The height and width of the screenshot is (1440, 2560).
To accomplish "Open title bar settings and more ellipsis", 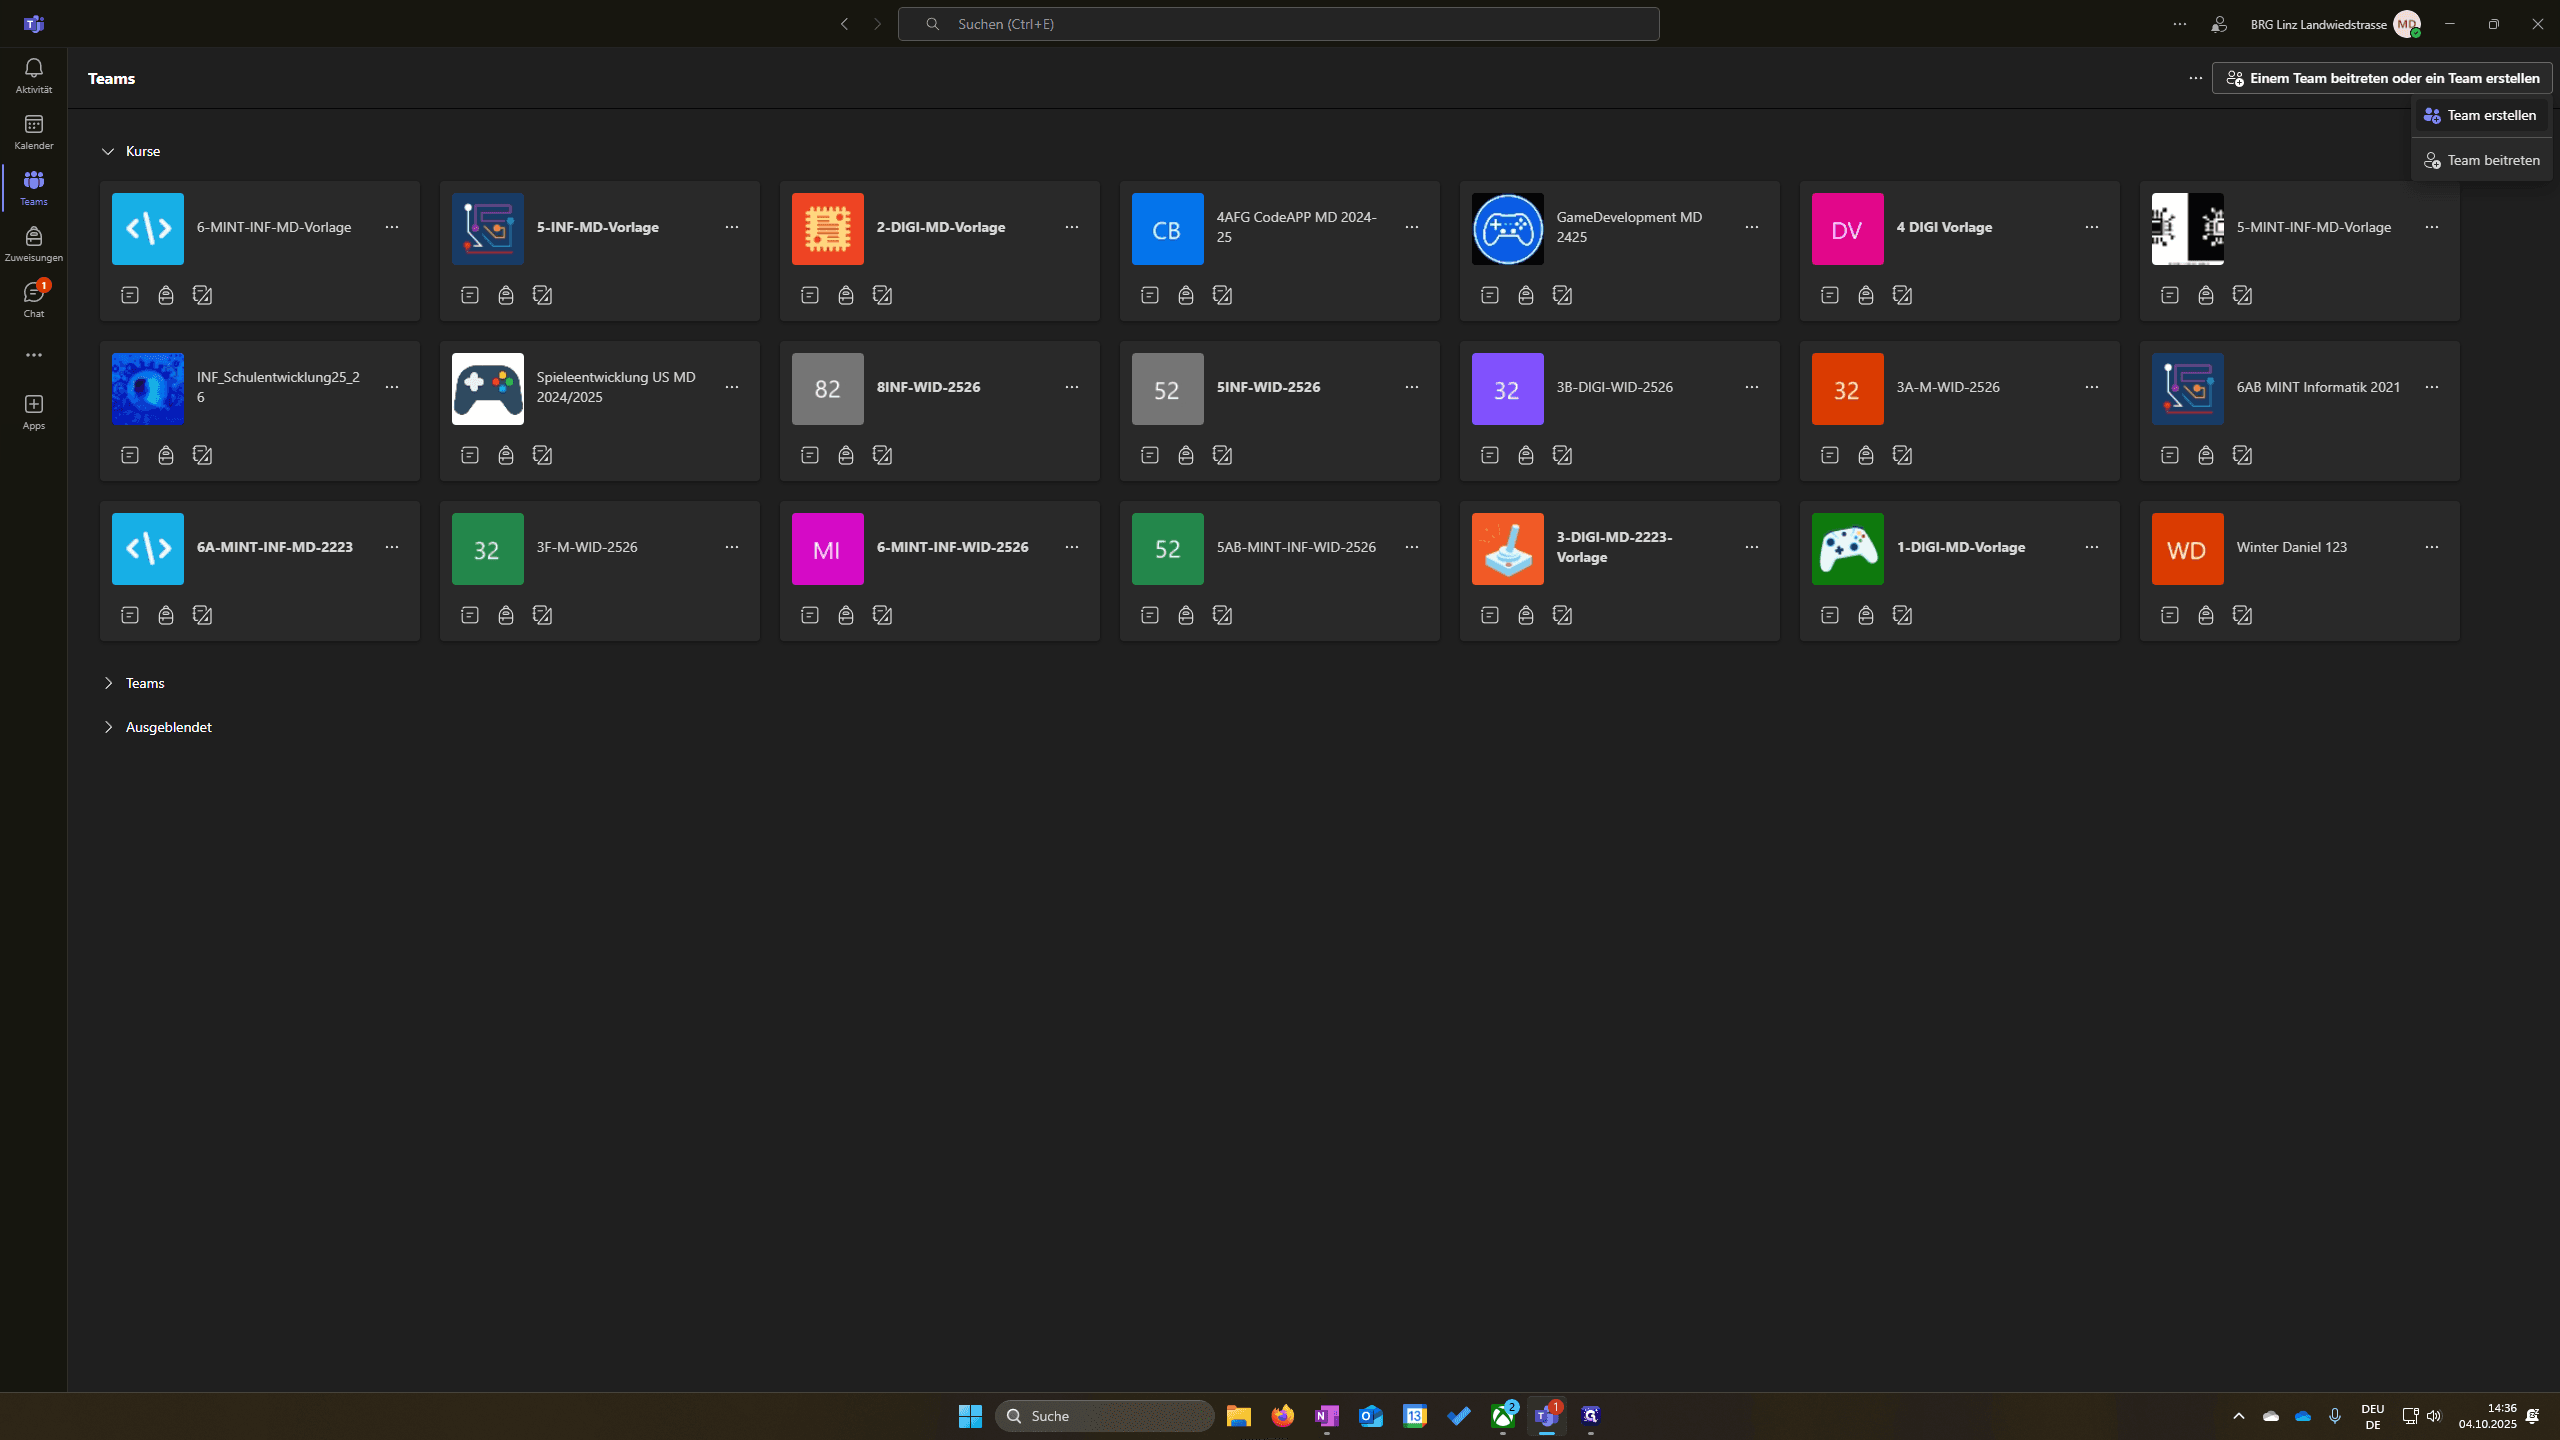I will [x=2180, y=24].
